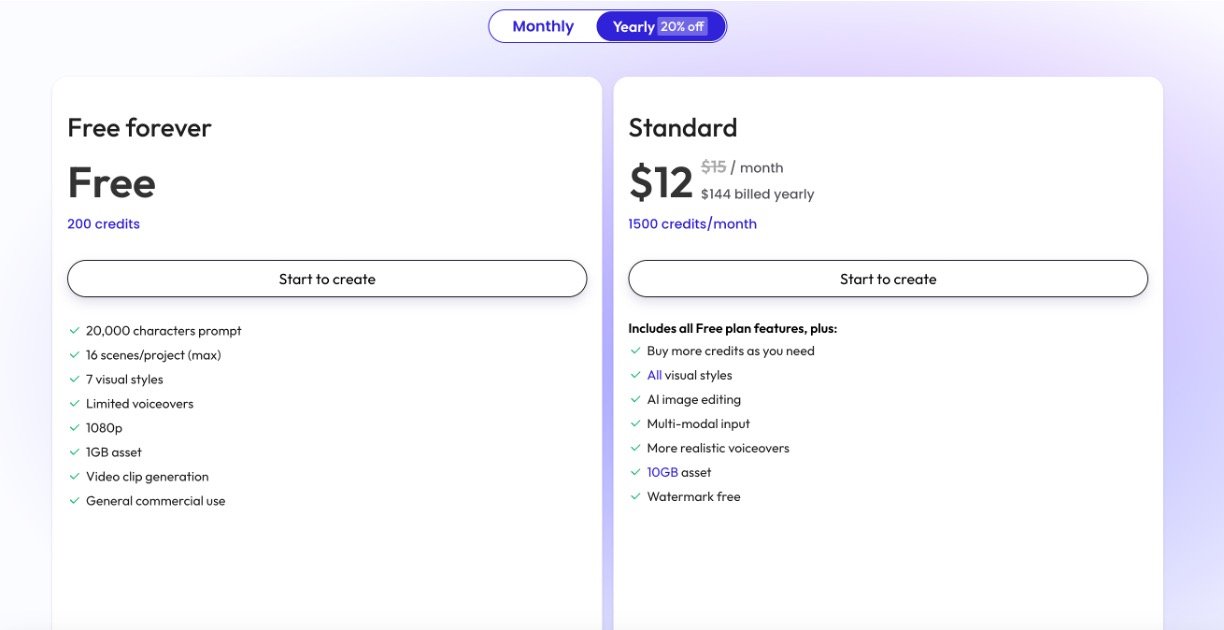Select the Yearly billing option
The height and width of the screenshot is (630, 1224).
pyautogui.click(x=634, y=27)
